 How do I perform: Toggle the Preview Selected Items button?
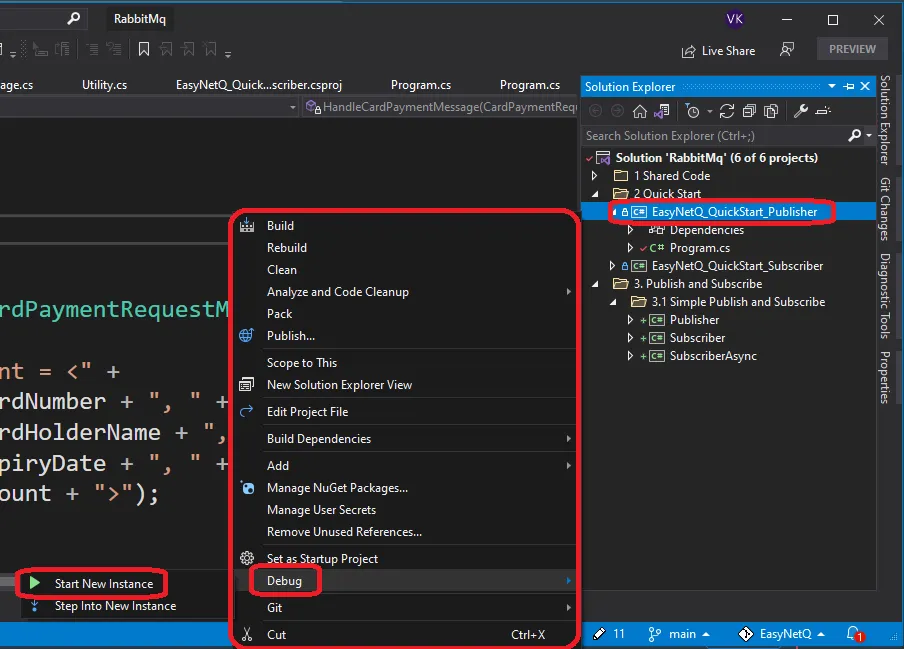tap(822, 111)
